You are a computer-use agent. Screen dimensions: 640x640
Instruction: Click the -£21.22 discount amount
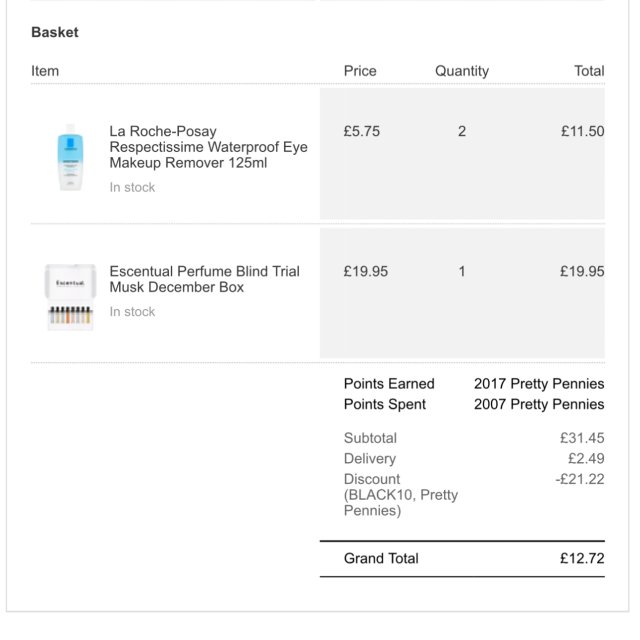point(580,479)
